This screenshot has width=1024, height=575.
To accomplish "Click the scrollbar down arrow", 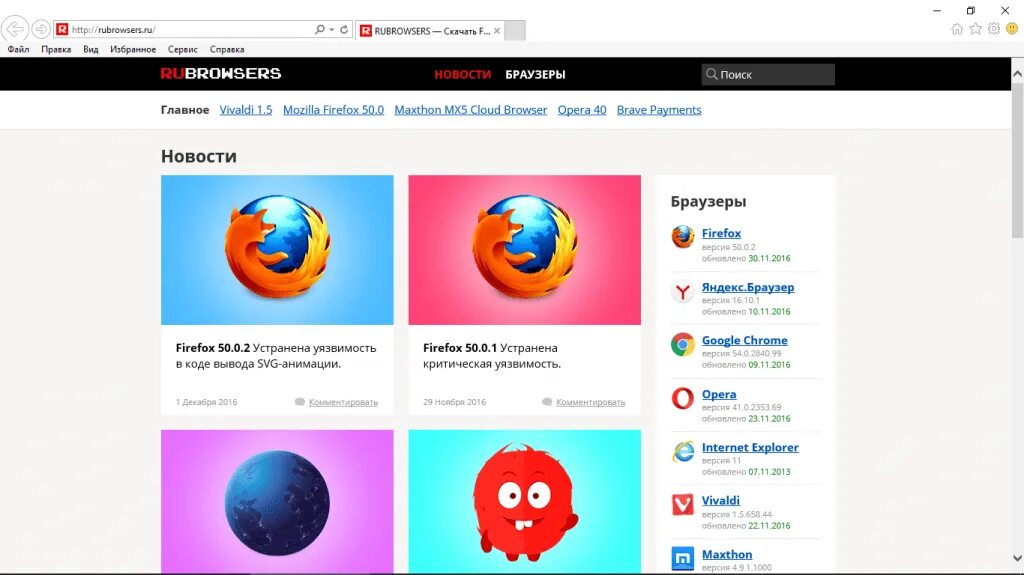I will [x=1017, y=558].
